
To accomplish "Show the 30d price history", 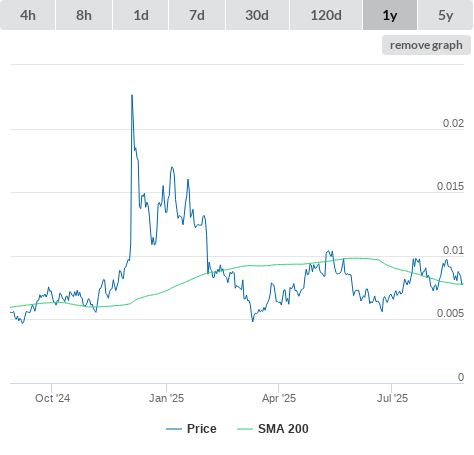I will tap(257, 15).
